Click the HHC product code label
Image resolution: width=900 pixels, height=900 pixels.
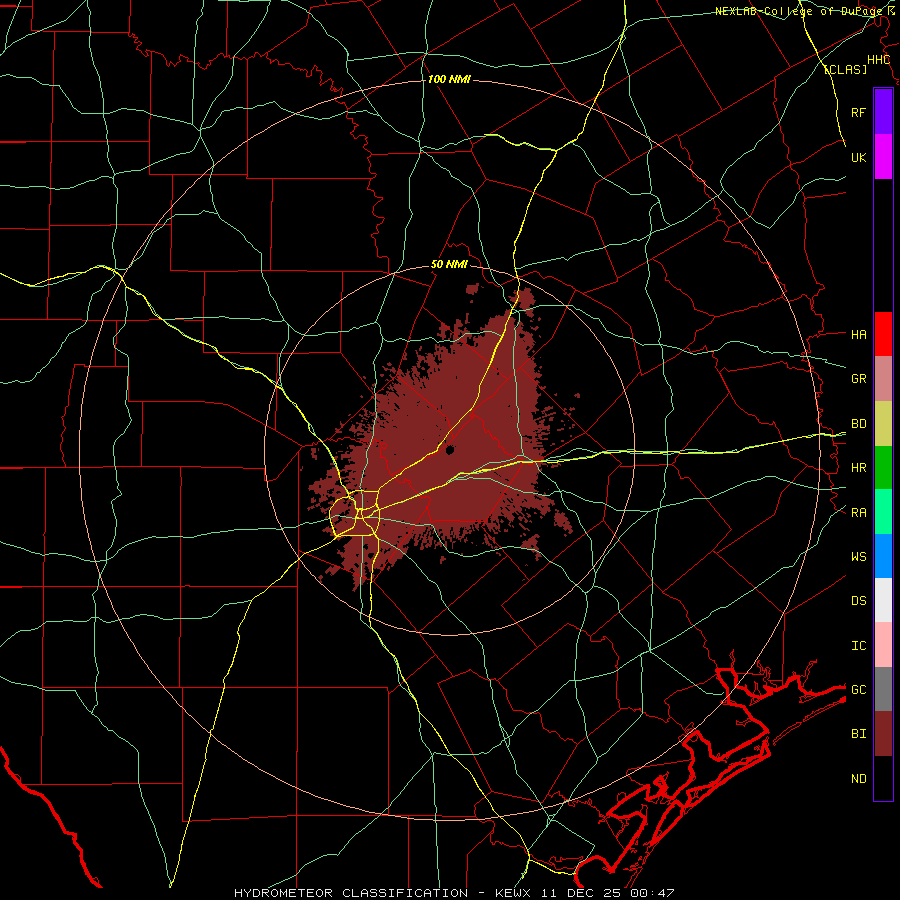[879, 60]
